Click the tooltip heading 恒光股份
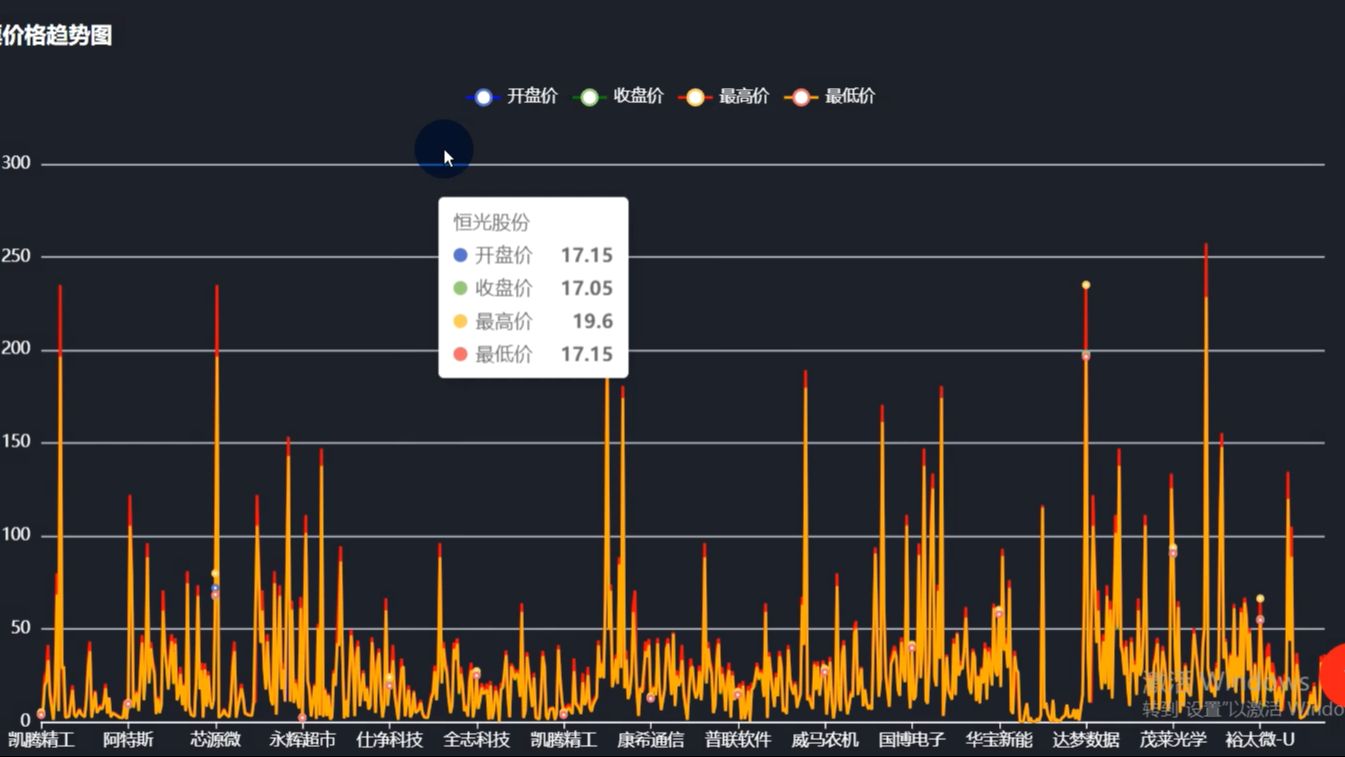 click(x=491, y=223)
